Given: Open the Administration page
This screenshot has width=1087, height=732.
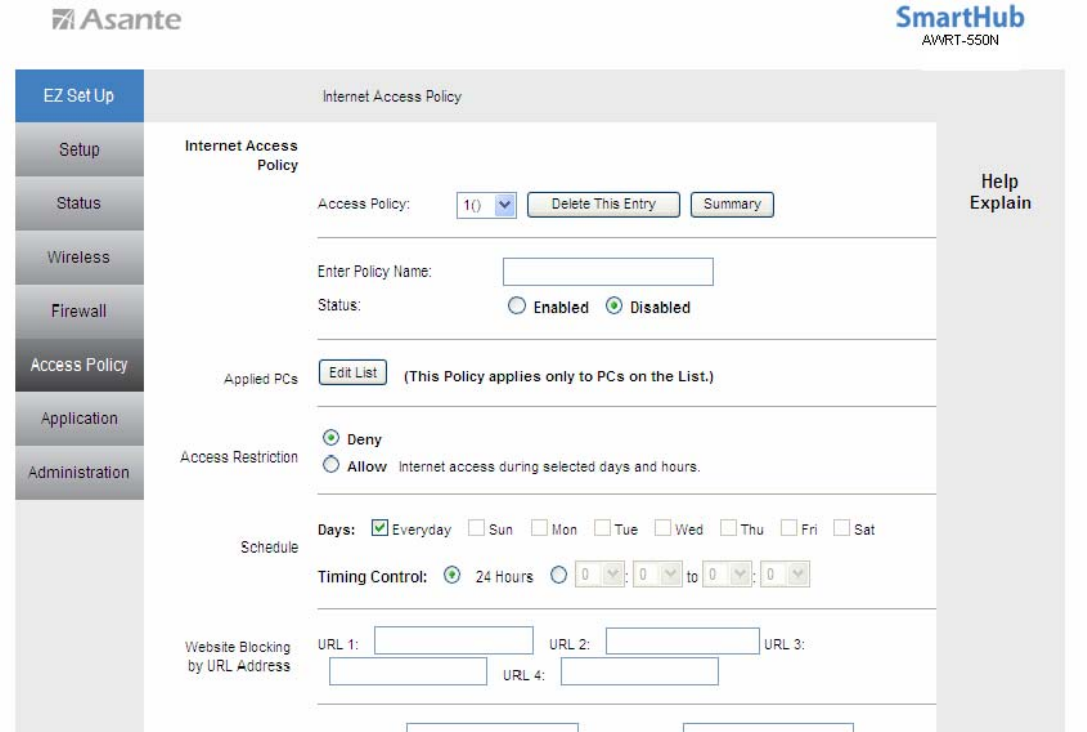Looking at the screenshot, I should (79, 473).
